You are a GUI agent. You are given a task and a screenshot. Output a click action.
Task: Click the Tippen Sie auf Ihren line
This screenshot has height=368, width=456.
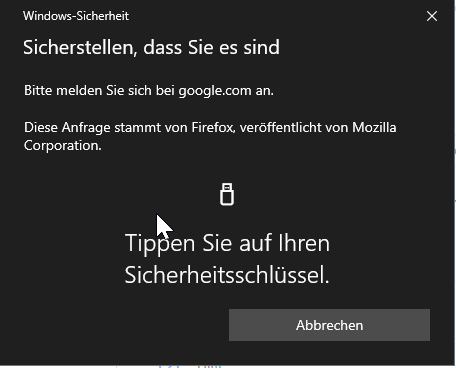[x=227, y=243]
